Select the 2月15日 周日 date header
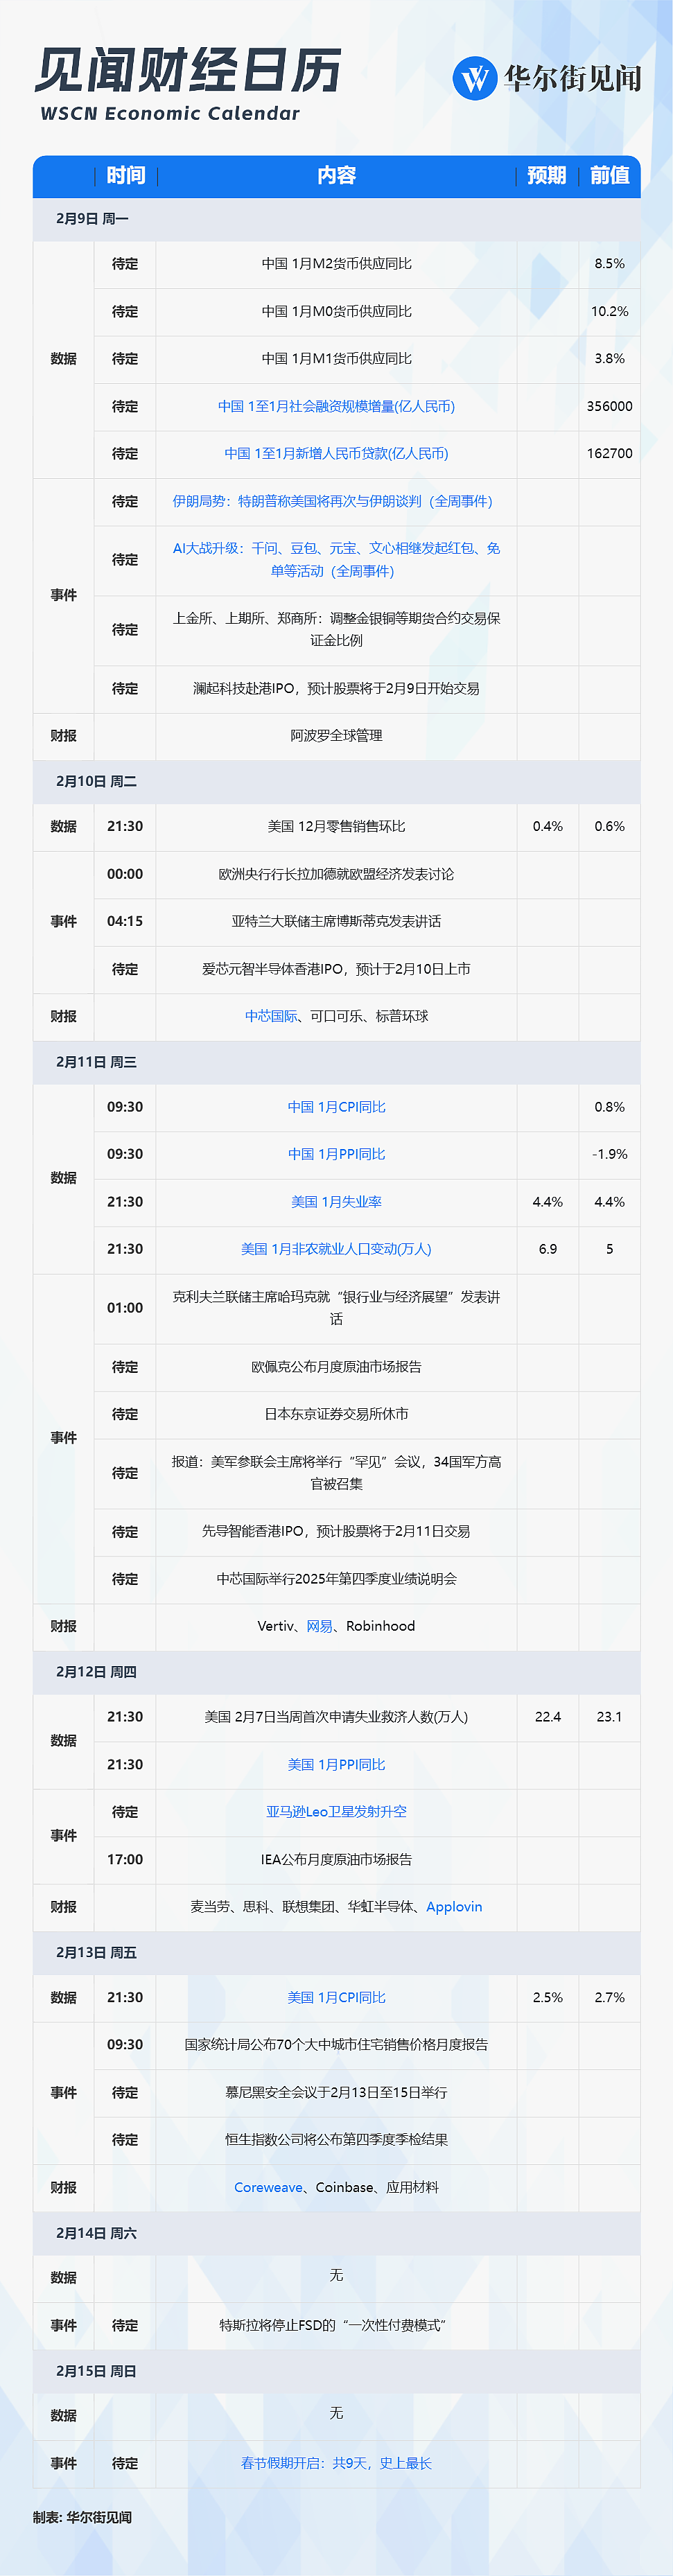This screenshot has width=673, height=2576. click(96, 2372)
